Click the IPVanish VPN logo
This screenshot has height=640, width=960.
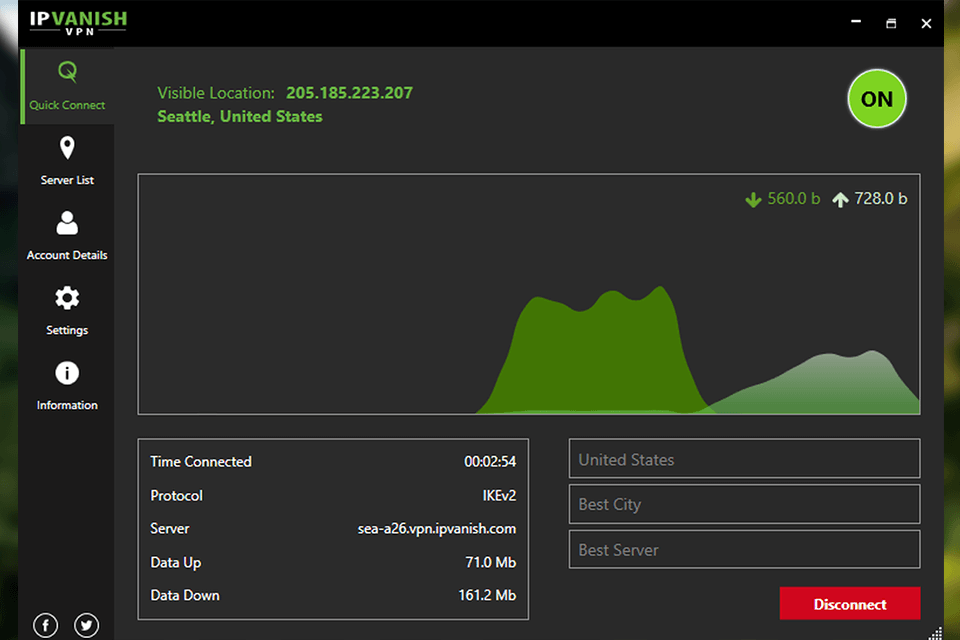tap(78, 23)
